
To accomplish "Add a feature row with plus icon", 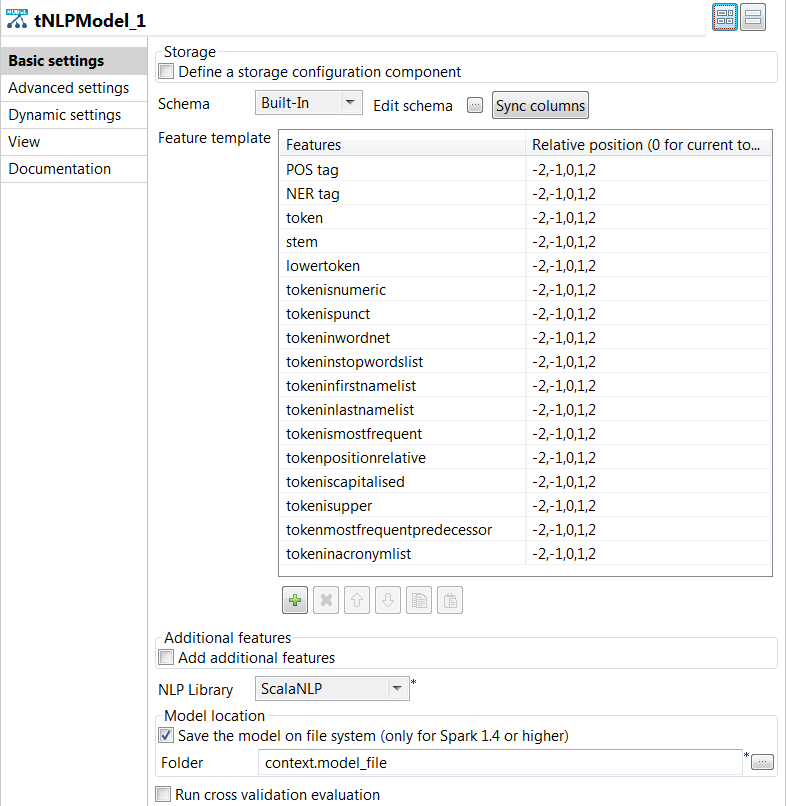I will pyautogui.click(x=295, y=600).
